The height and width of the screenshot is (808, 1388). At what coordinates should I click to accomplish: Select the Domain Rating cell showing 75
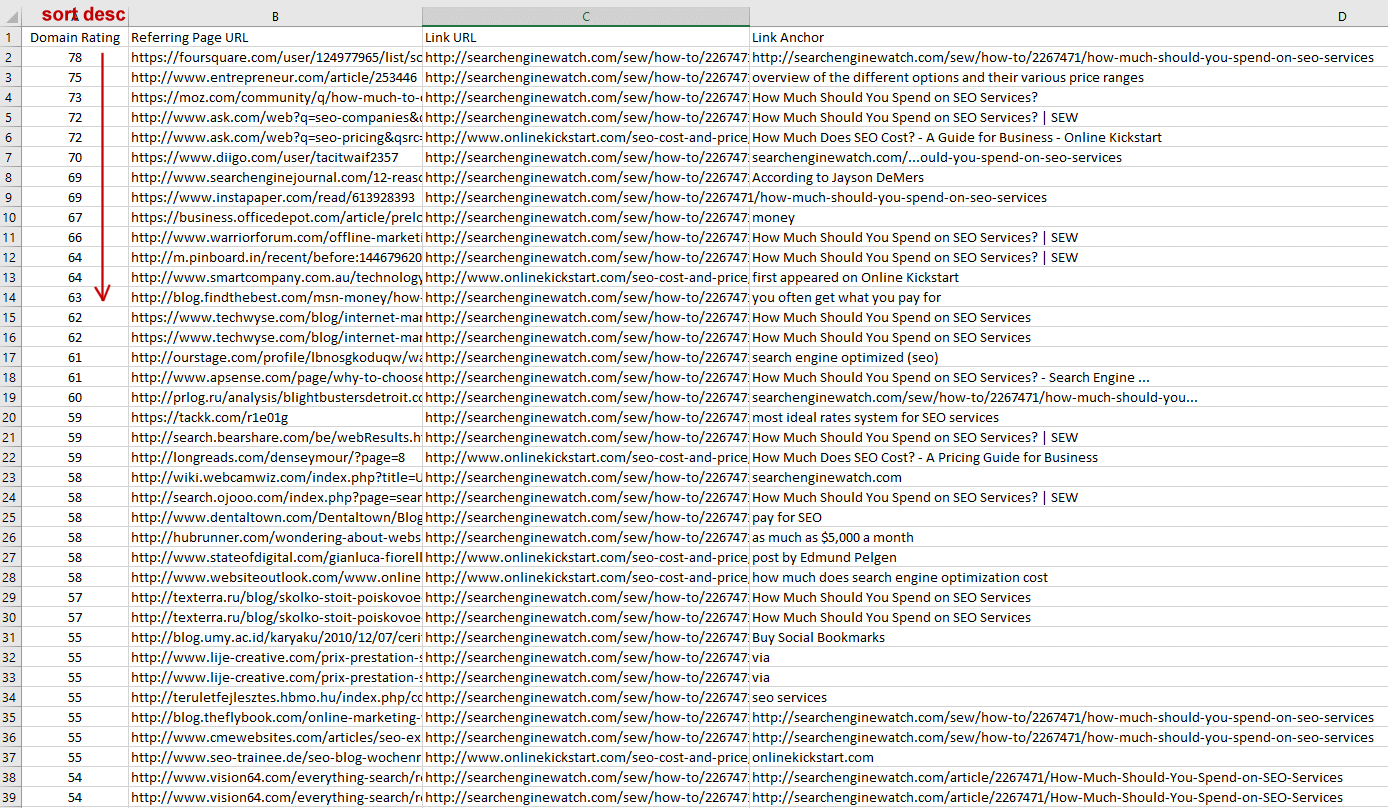75,77
